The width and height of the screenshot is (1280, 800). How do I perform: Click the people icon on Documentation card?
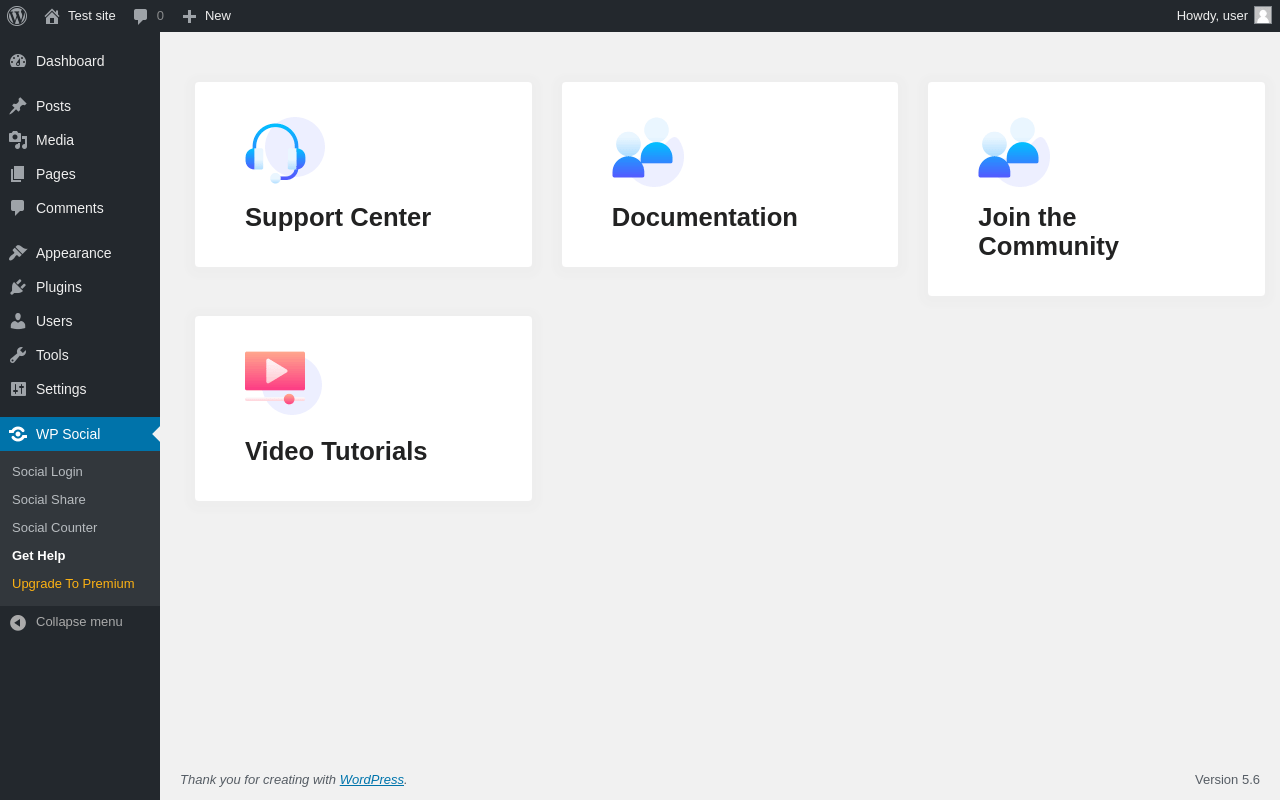click(648, 152)
